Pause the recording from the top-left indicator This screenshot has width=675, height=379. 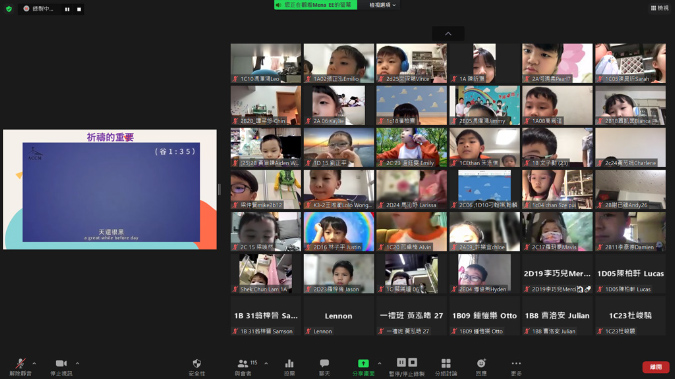tap(67, 9)
